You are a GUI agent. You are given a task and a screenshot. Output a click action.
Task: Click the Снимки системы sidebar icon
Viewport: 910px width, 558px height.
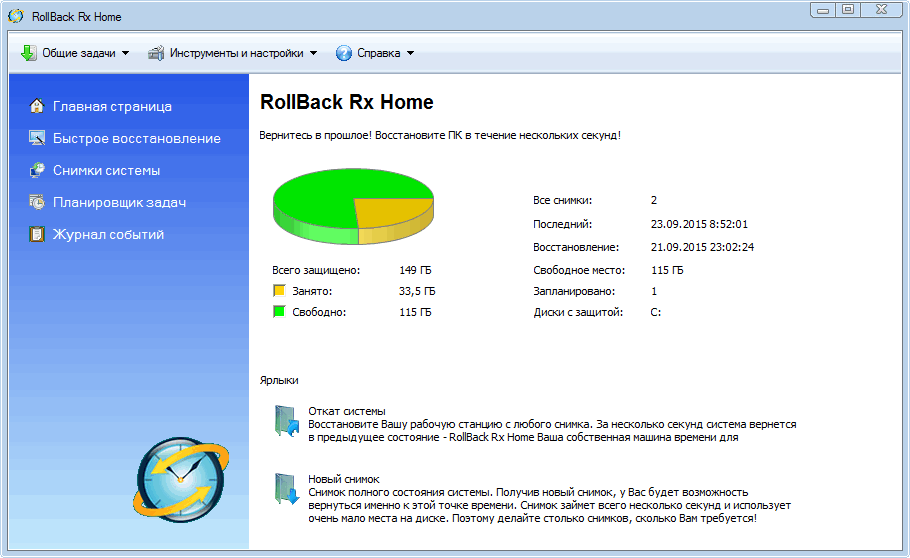[37, 170]
